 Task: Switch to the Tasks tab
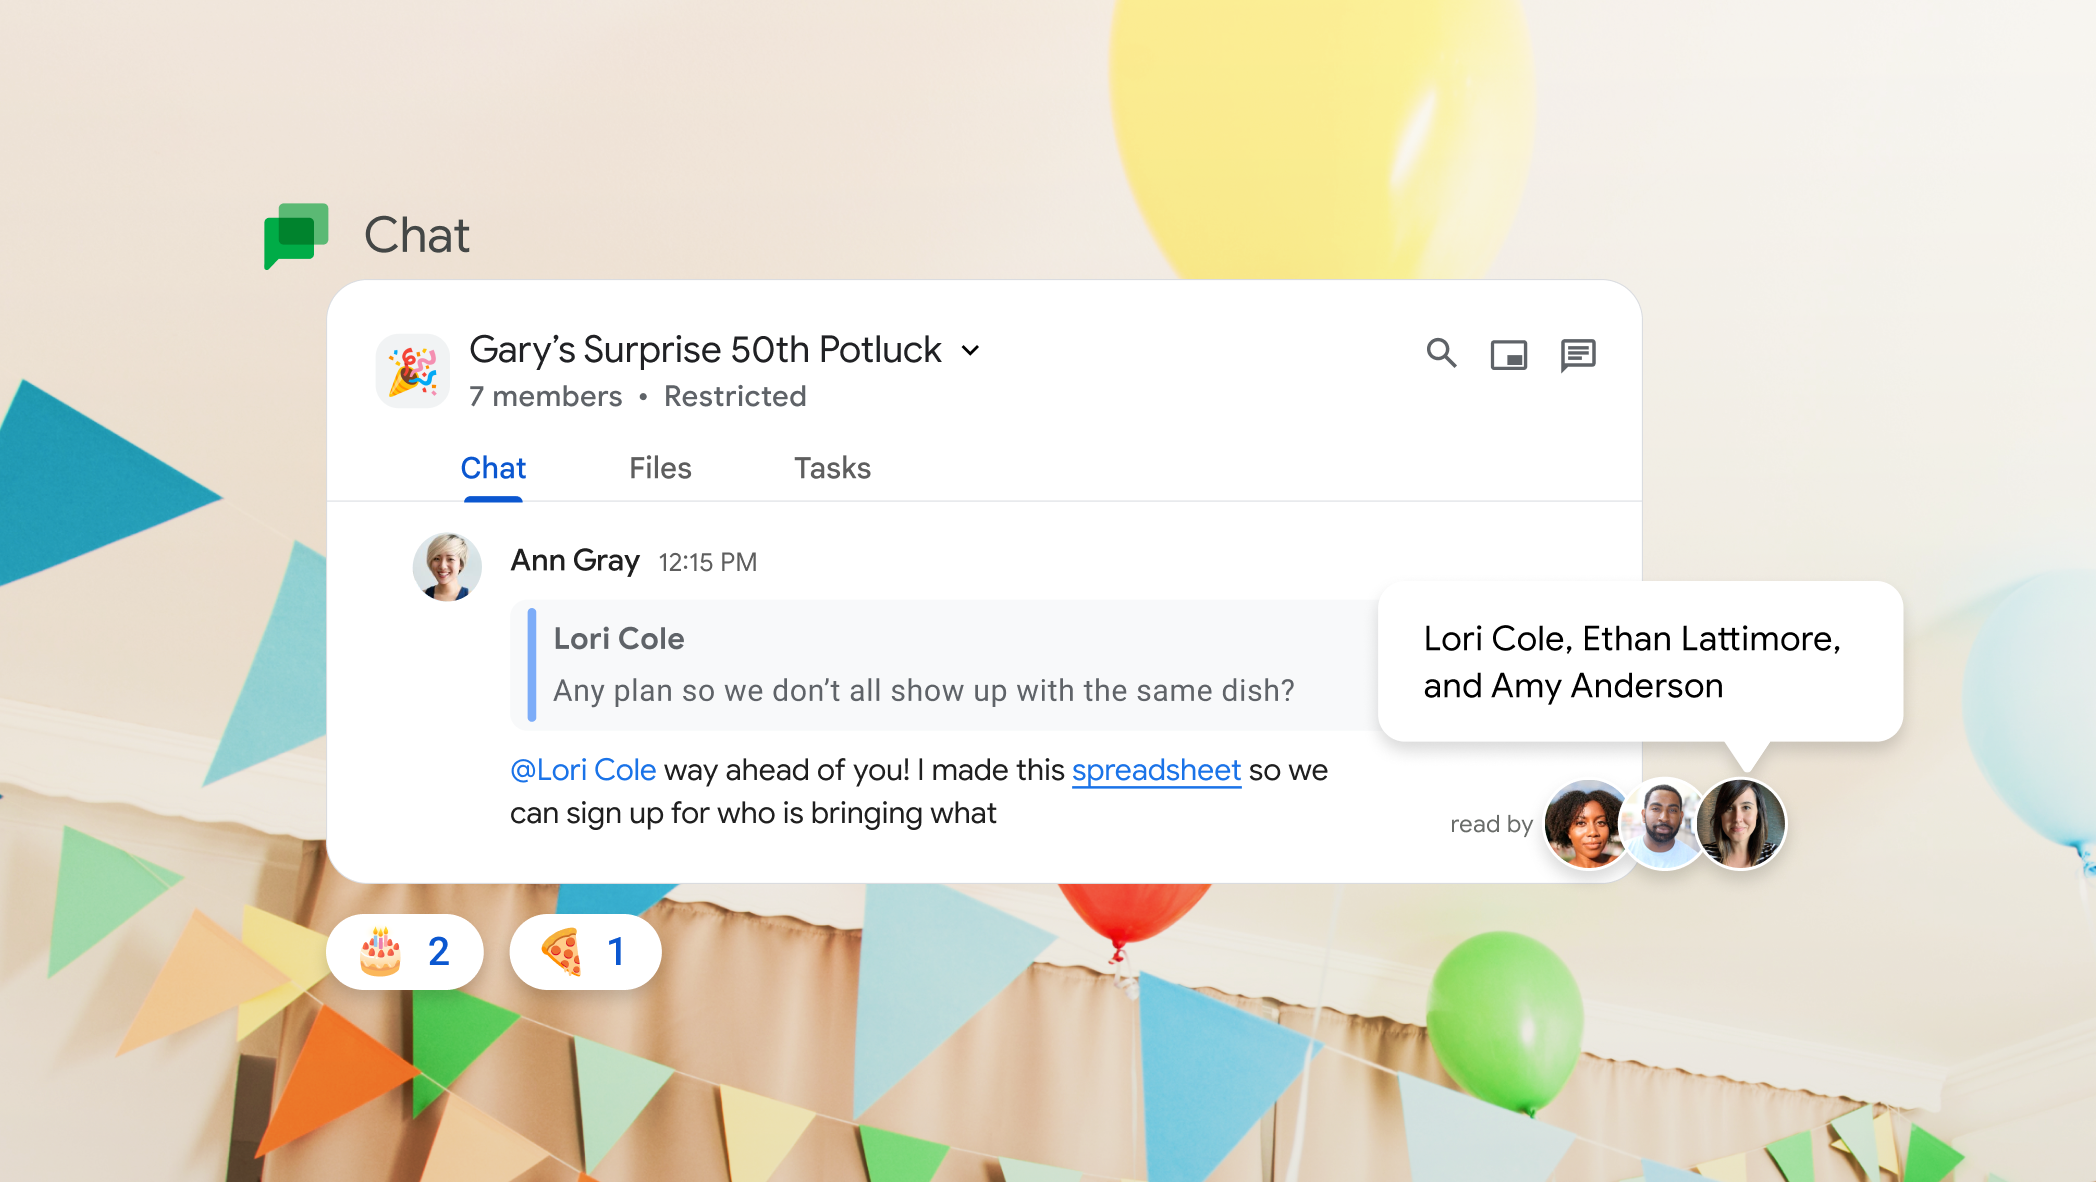click(x=831, y=466)
